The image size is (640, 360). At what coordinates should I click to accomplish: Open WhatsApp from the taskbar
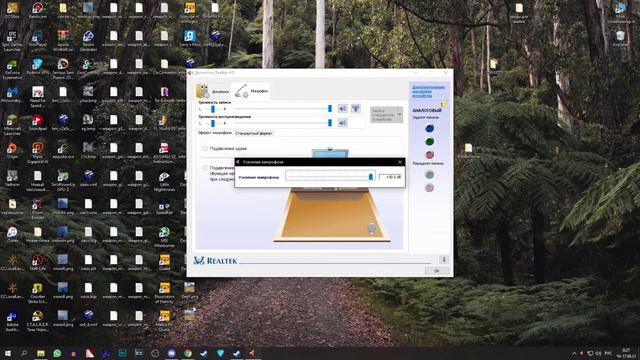[57, 353]
